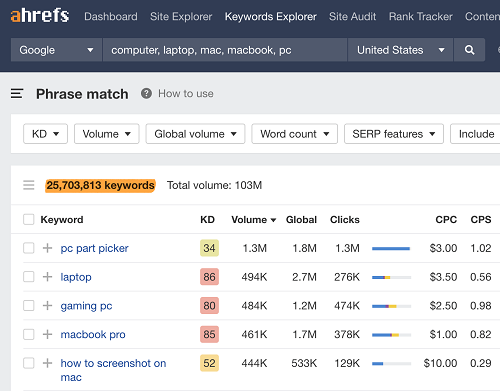This screenshot has width=500, height=391.
Task: Click the KD 85 badge for macbook pro
Action: 209,334
